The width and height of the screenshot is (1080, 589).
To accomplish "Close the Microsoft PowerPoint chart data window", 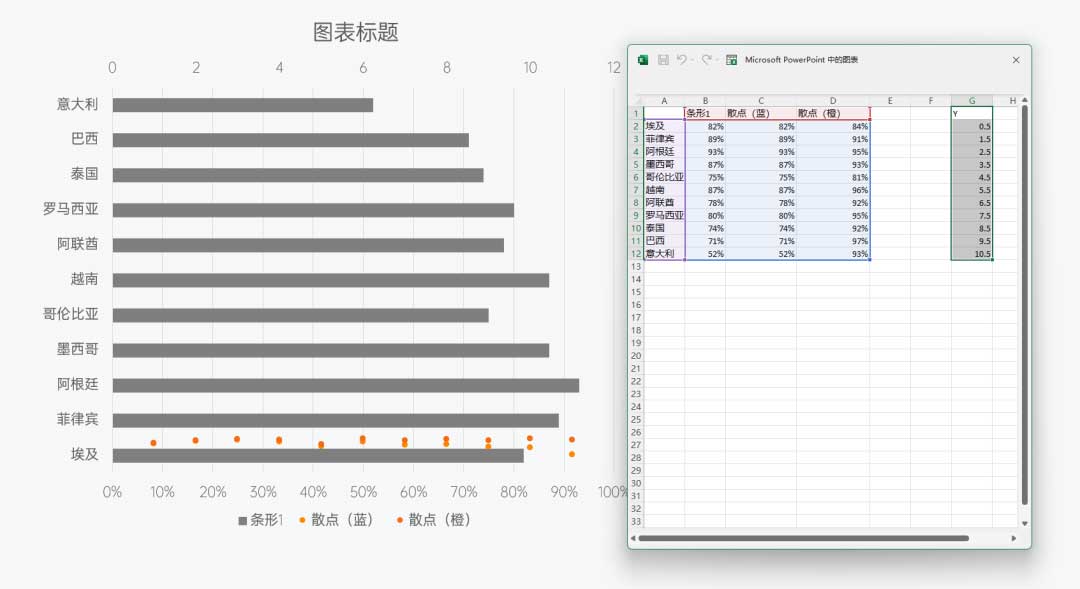I will click(x=1016, y=60).
